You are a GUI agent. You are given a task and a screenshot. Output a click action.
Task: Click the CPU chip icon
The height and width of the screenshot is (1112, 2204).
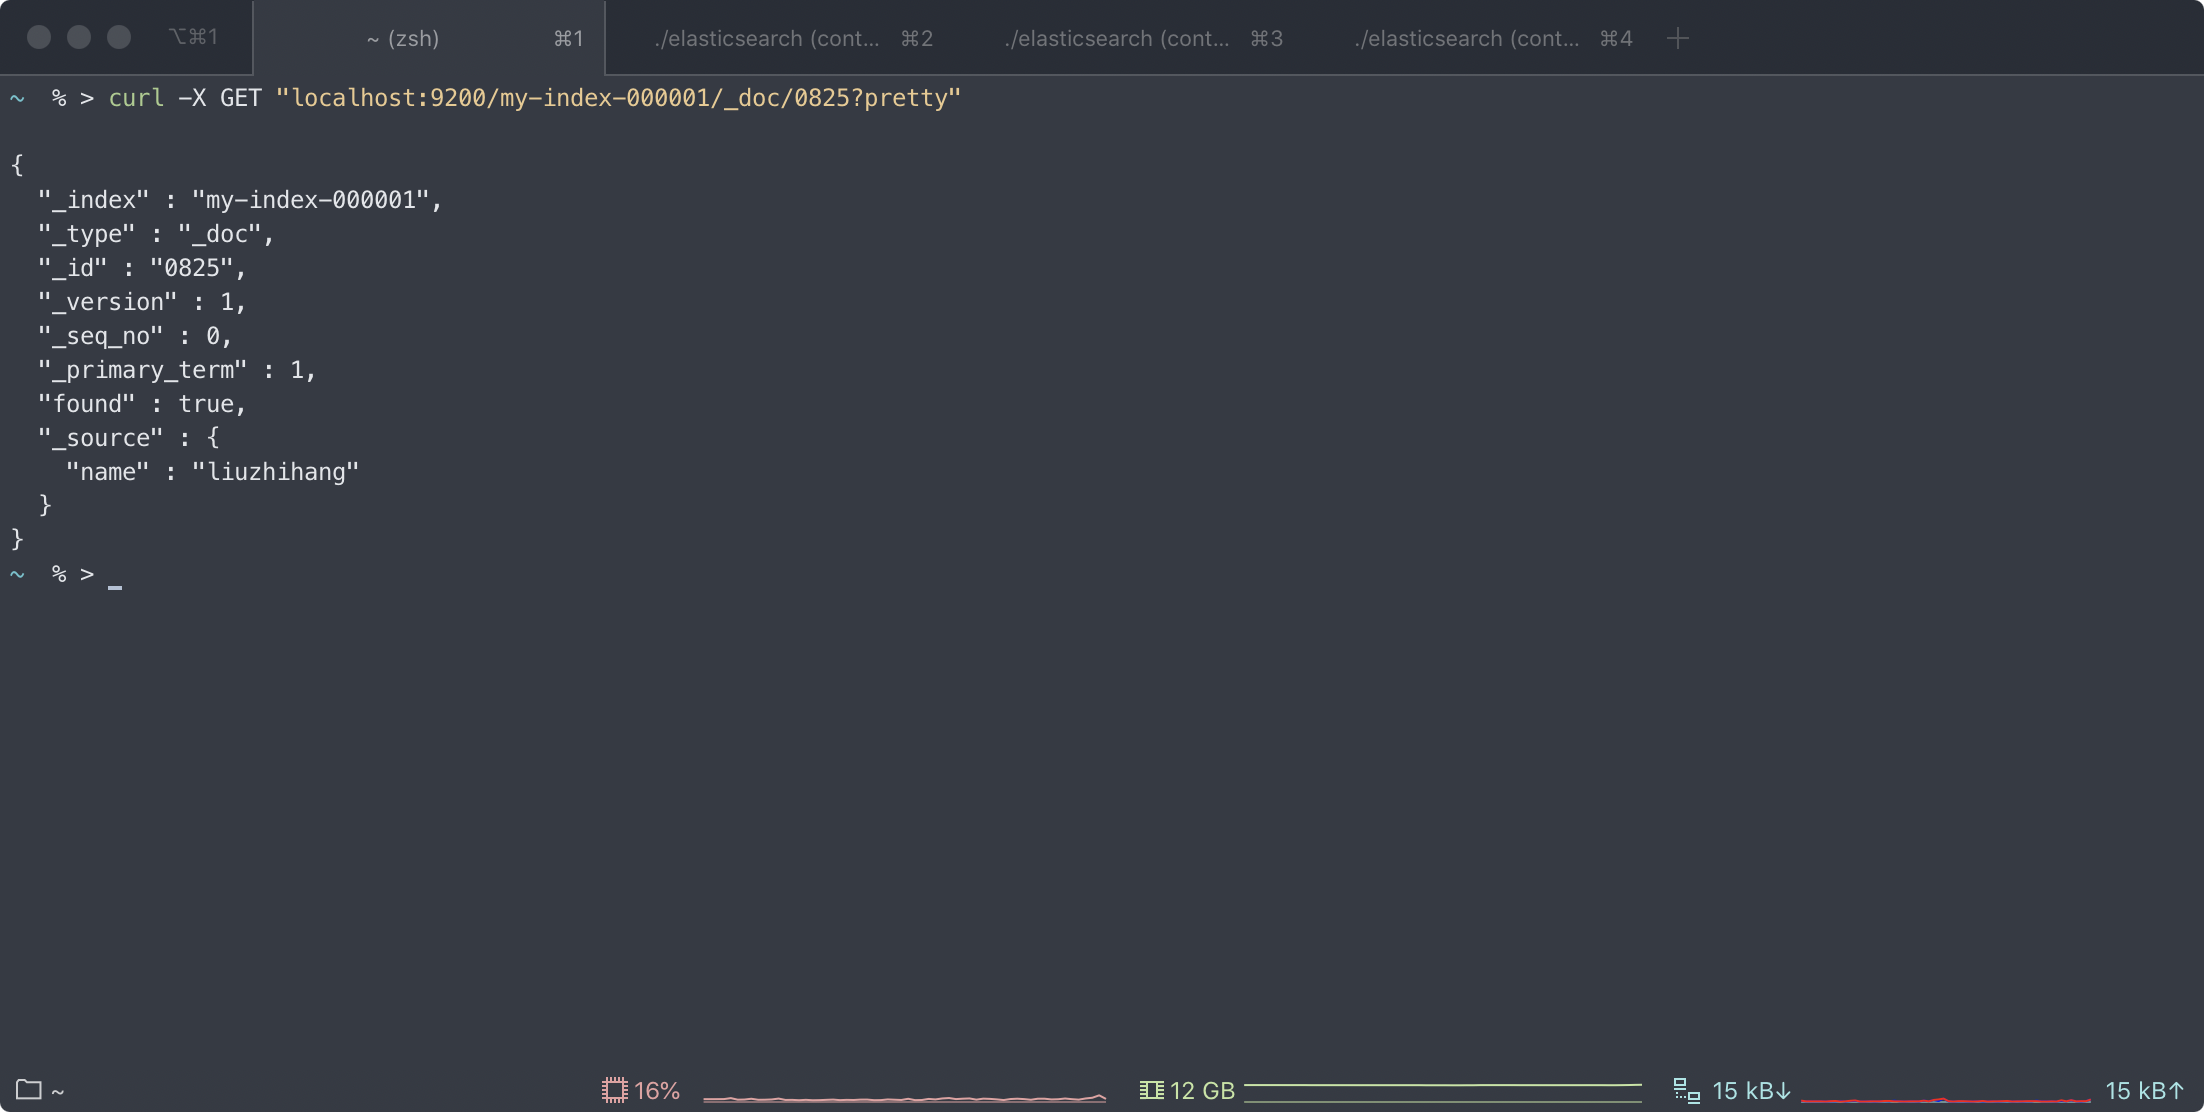pyautogui.click(x=614, y=1090)
